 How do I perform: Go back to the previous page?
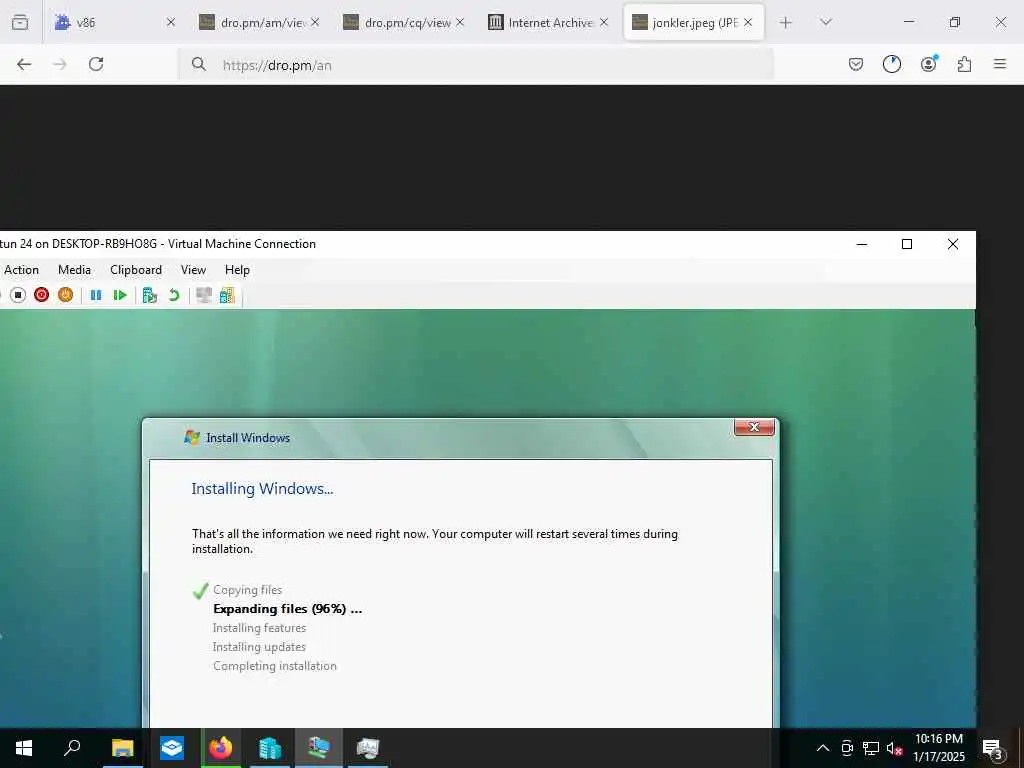tap(24, 64)
